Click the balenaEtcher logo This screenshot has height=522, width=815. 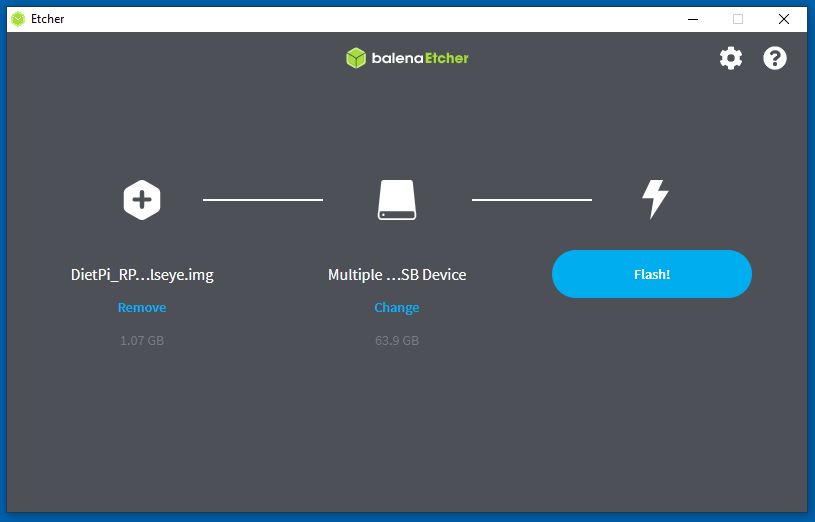click(407, 58)
